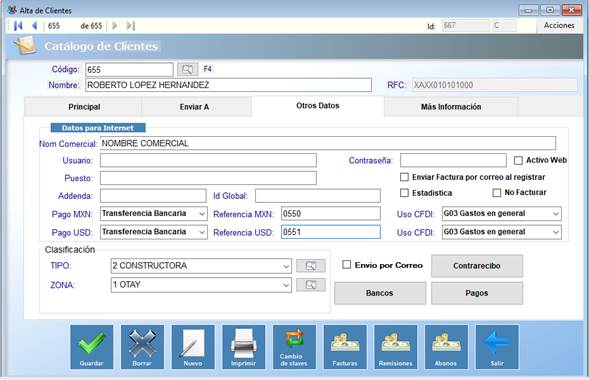
Task: Check the No Facturar option
Action: point(497,193)
